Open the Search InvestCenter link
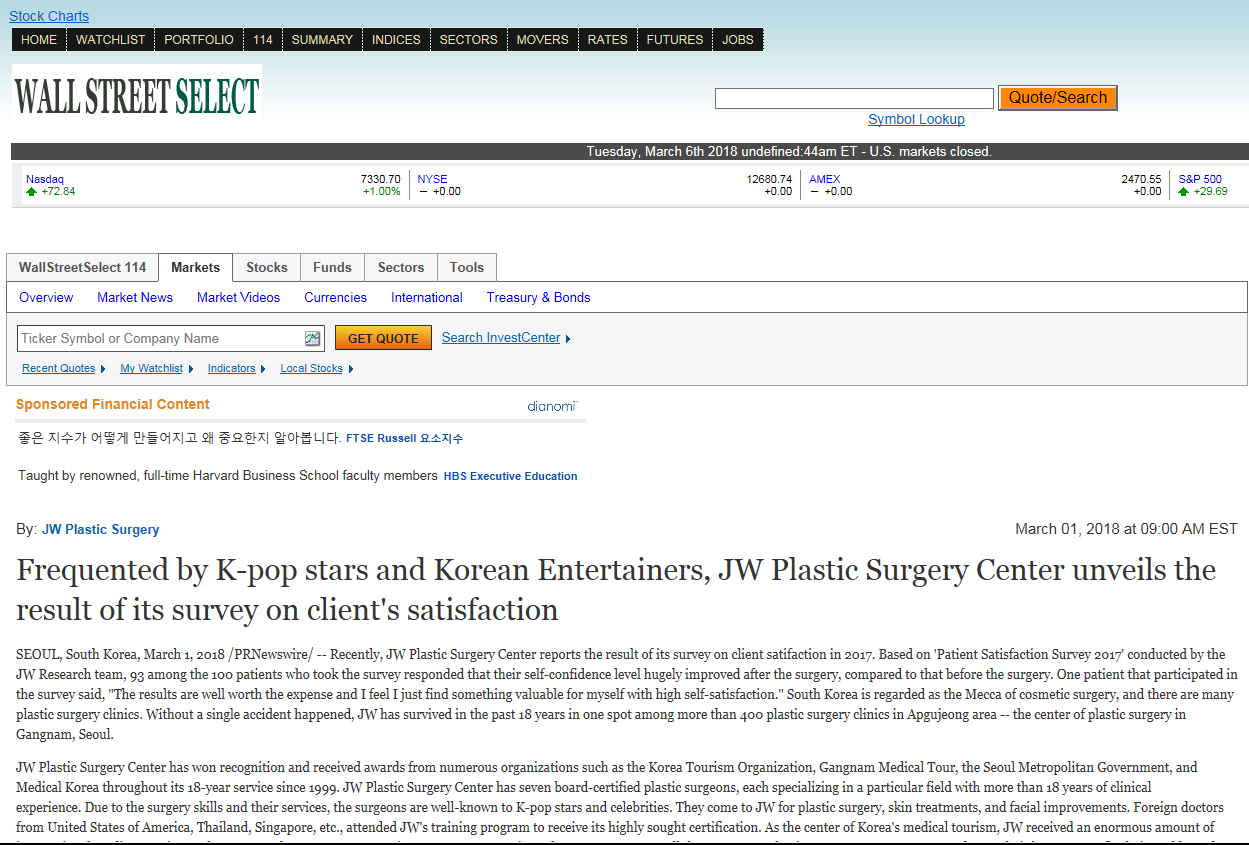 pyautogui.click(x=501, y=338)
